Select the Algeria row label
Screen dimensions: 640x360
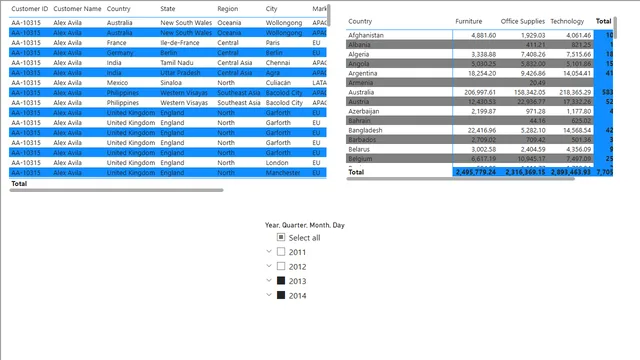(358, 54)
